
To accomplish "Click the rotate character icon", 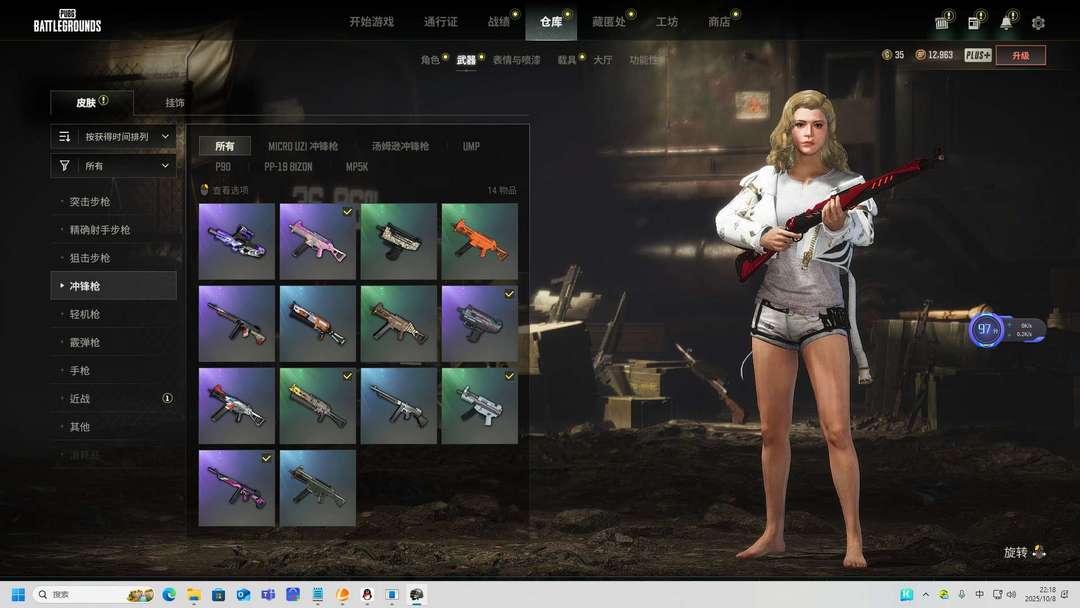I will click(1039, 552).
